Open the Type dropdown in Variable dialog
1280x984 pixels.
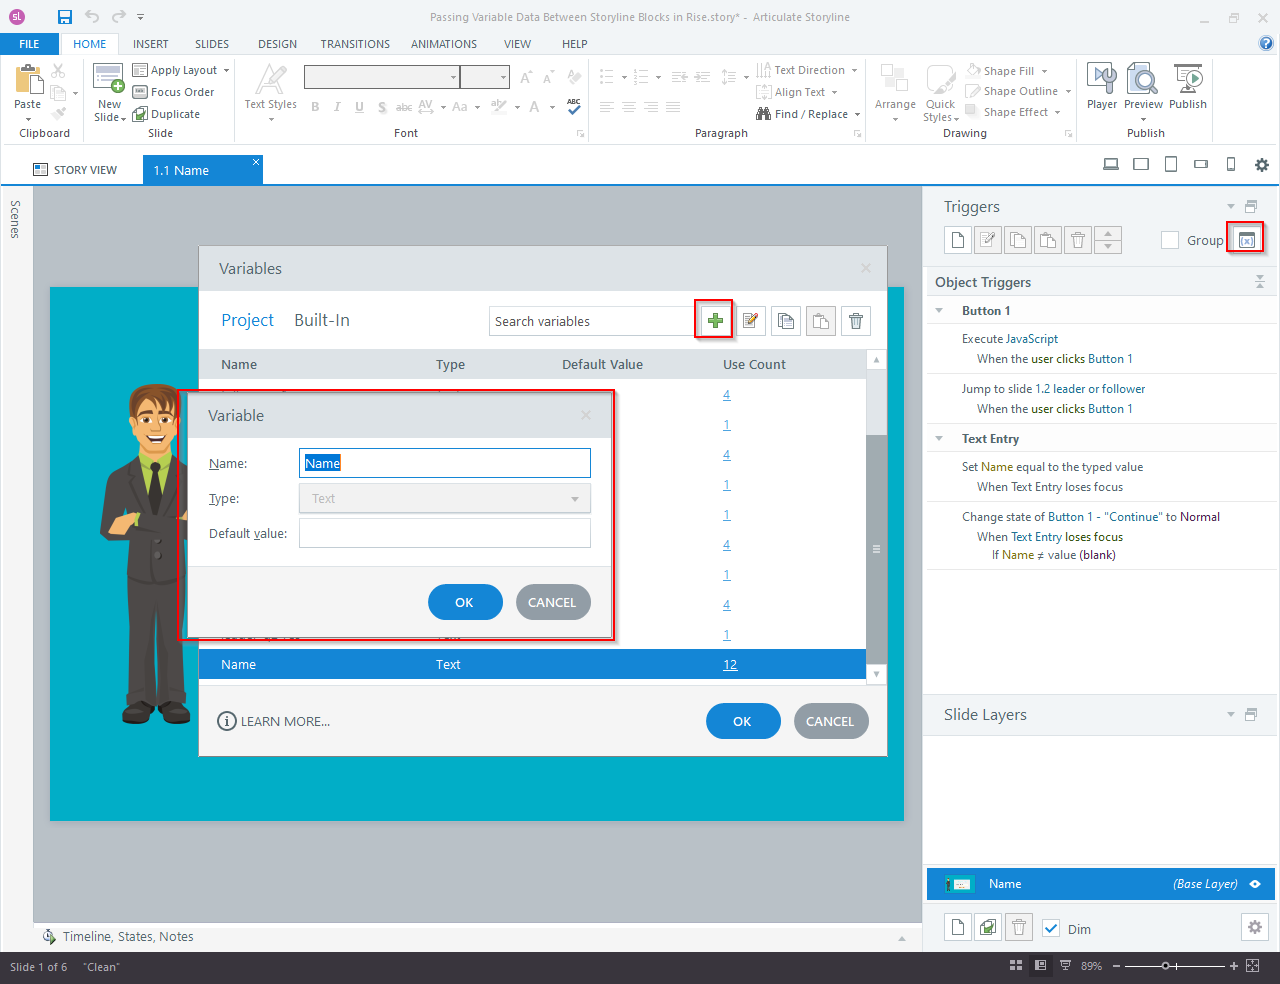click(445, 498)
